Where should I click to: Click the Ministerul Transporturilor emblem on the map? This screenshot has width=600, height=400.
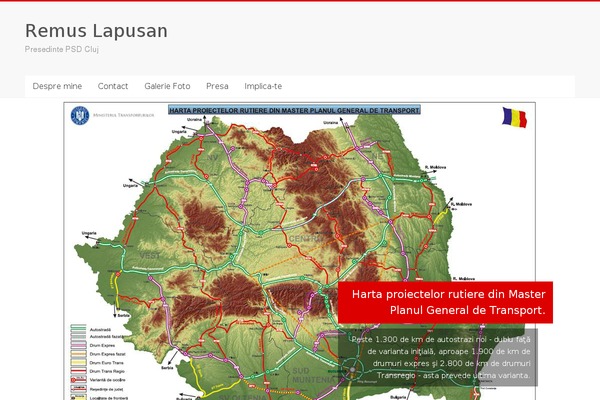tap(80, 115)
